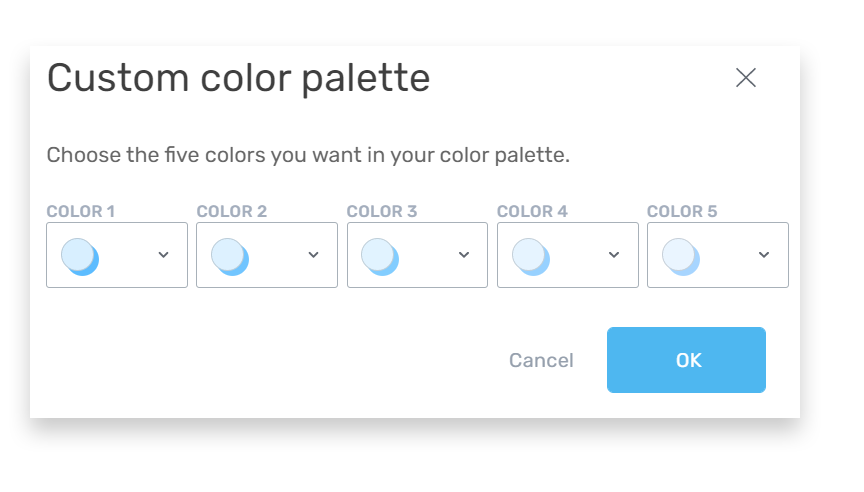The width and height of the screenshot is (864, 492).
Task: Click the COLOR 3 field label
Action: (x=382, y=212)
